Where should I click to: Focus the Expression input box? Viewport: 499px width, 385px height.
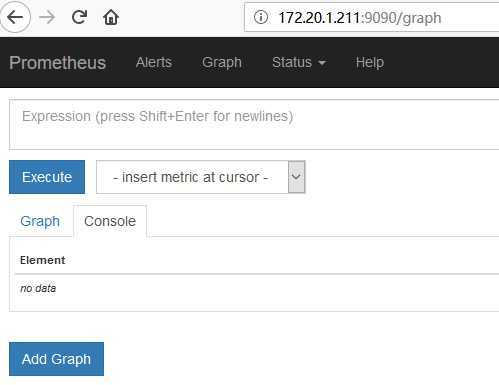pyautogui.click(x=254, y=124)
